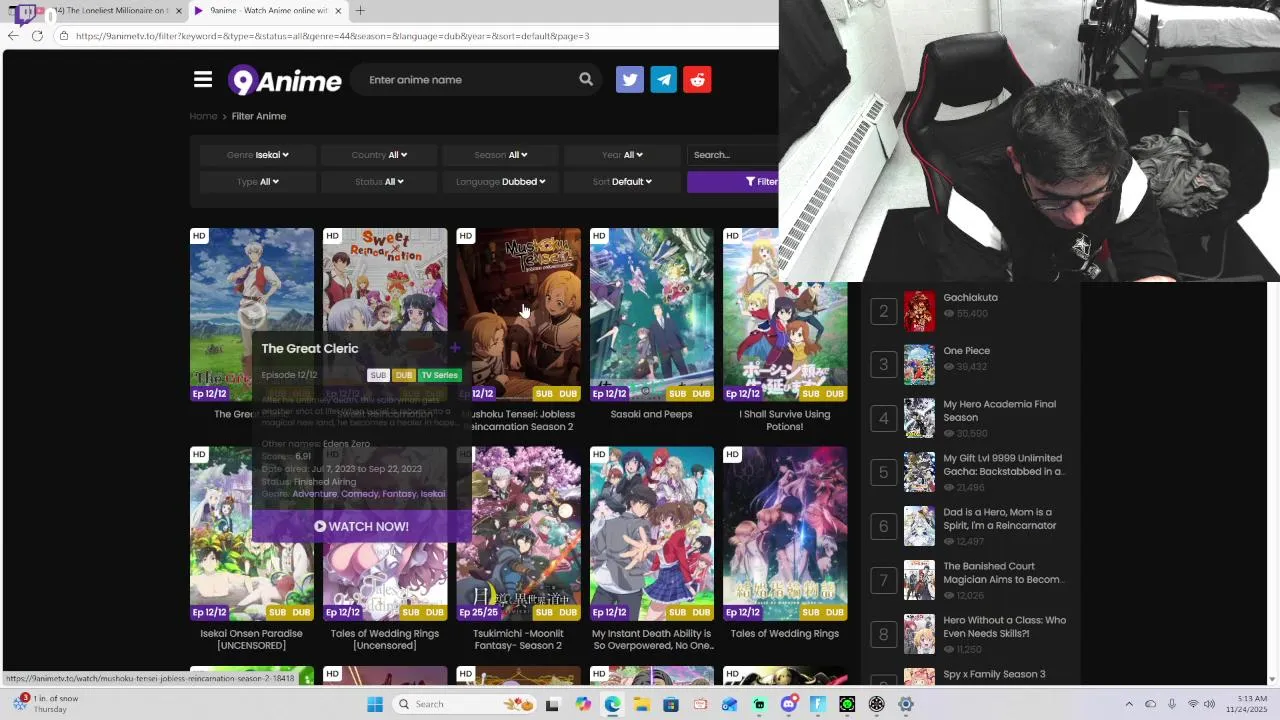Image resolution: width=1280 pixels, height=720 pixels.
Task: Open the Twitter share button
Action: (630, 80)
